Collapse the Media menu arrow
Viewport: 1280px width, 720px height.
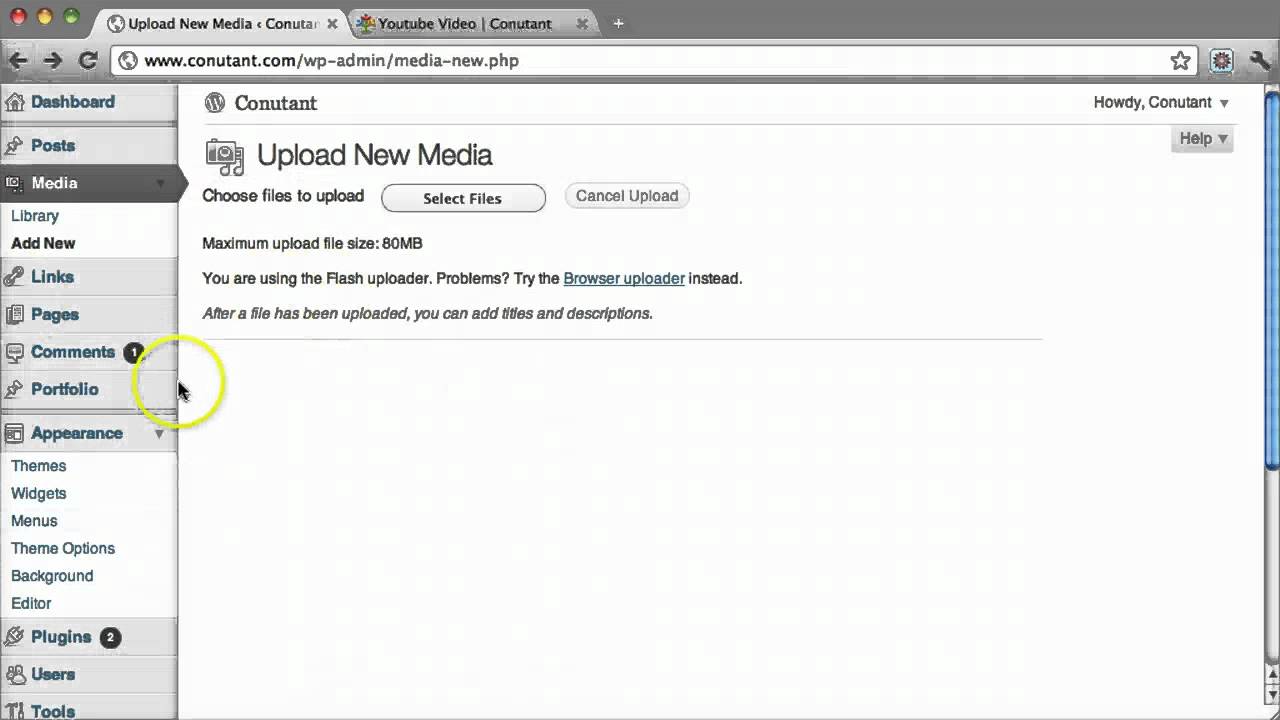[x=160, y=183]
